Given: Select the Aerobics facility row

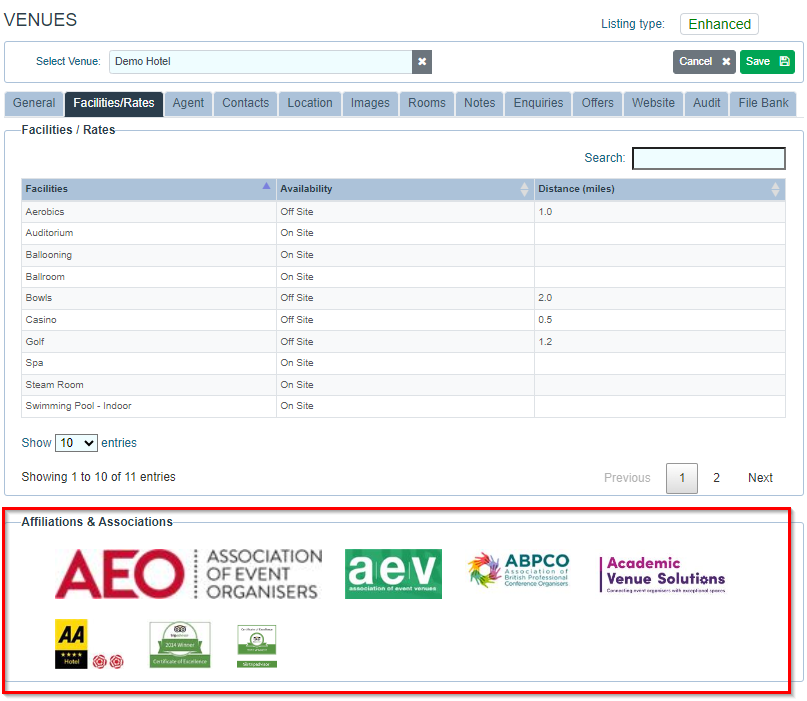Looking at the screenshot, I should coord(404,212).
